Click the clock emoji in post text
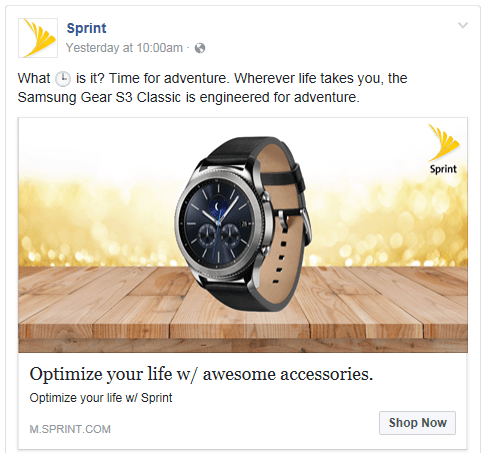The height and width of the screenshot is (453, 486). tap(63, 79)
